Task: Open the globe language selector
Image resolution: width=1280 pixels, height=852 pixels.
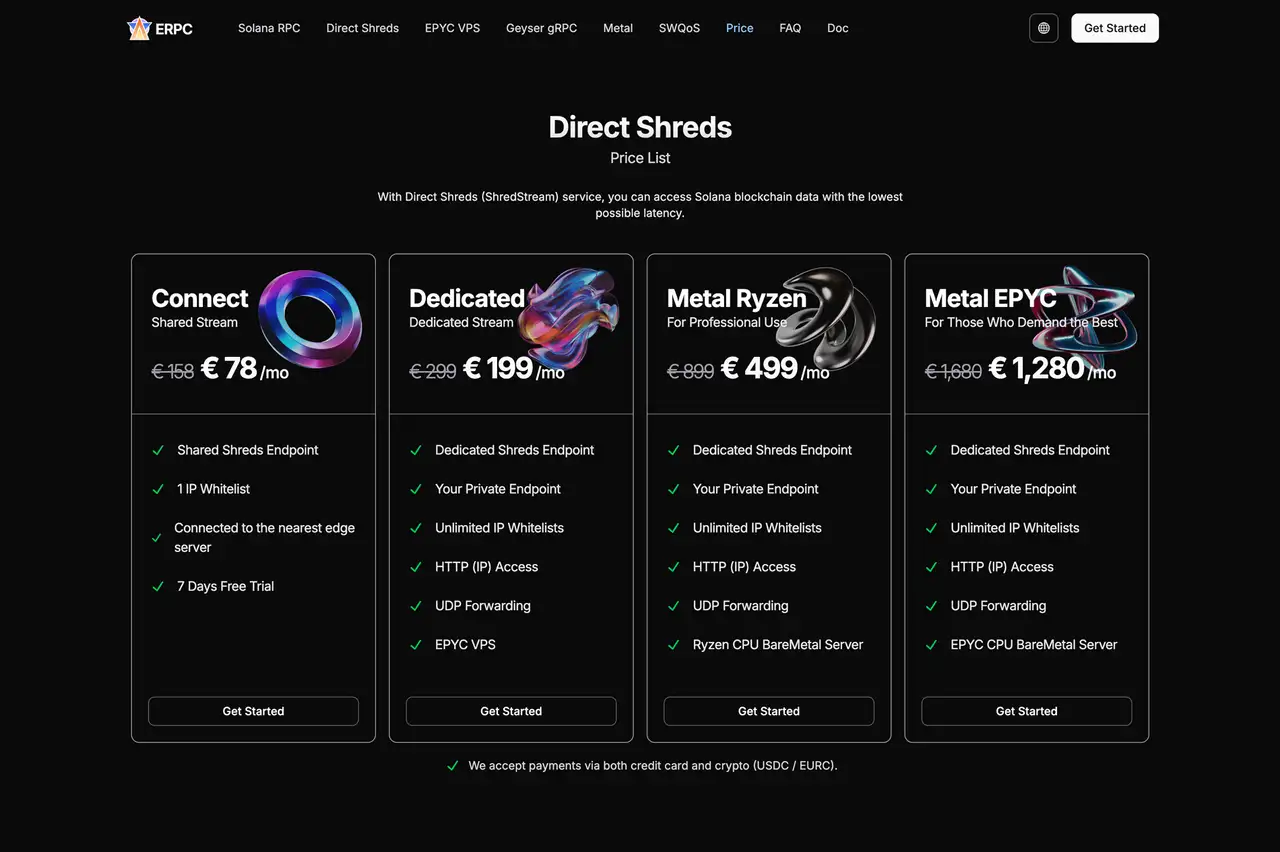Action: [1043, 28]
